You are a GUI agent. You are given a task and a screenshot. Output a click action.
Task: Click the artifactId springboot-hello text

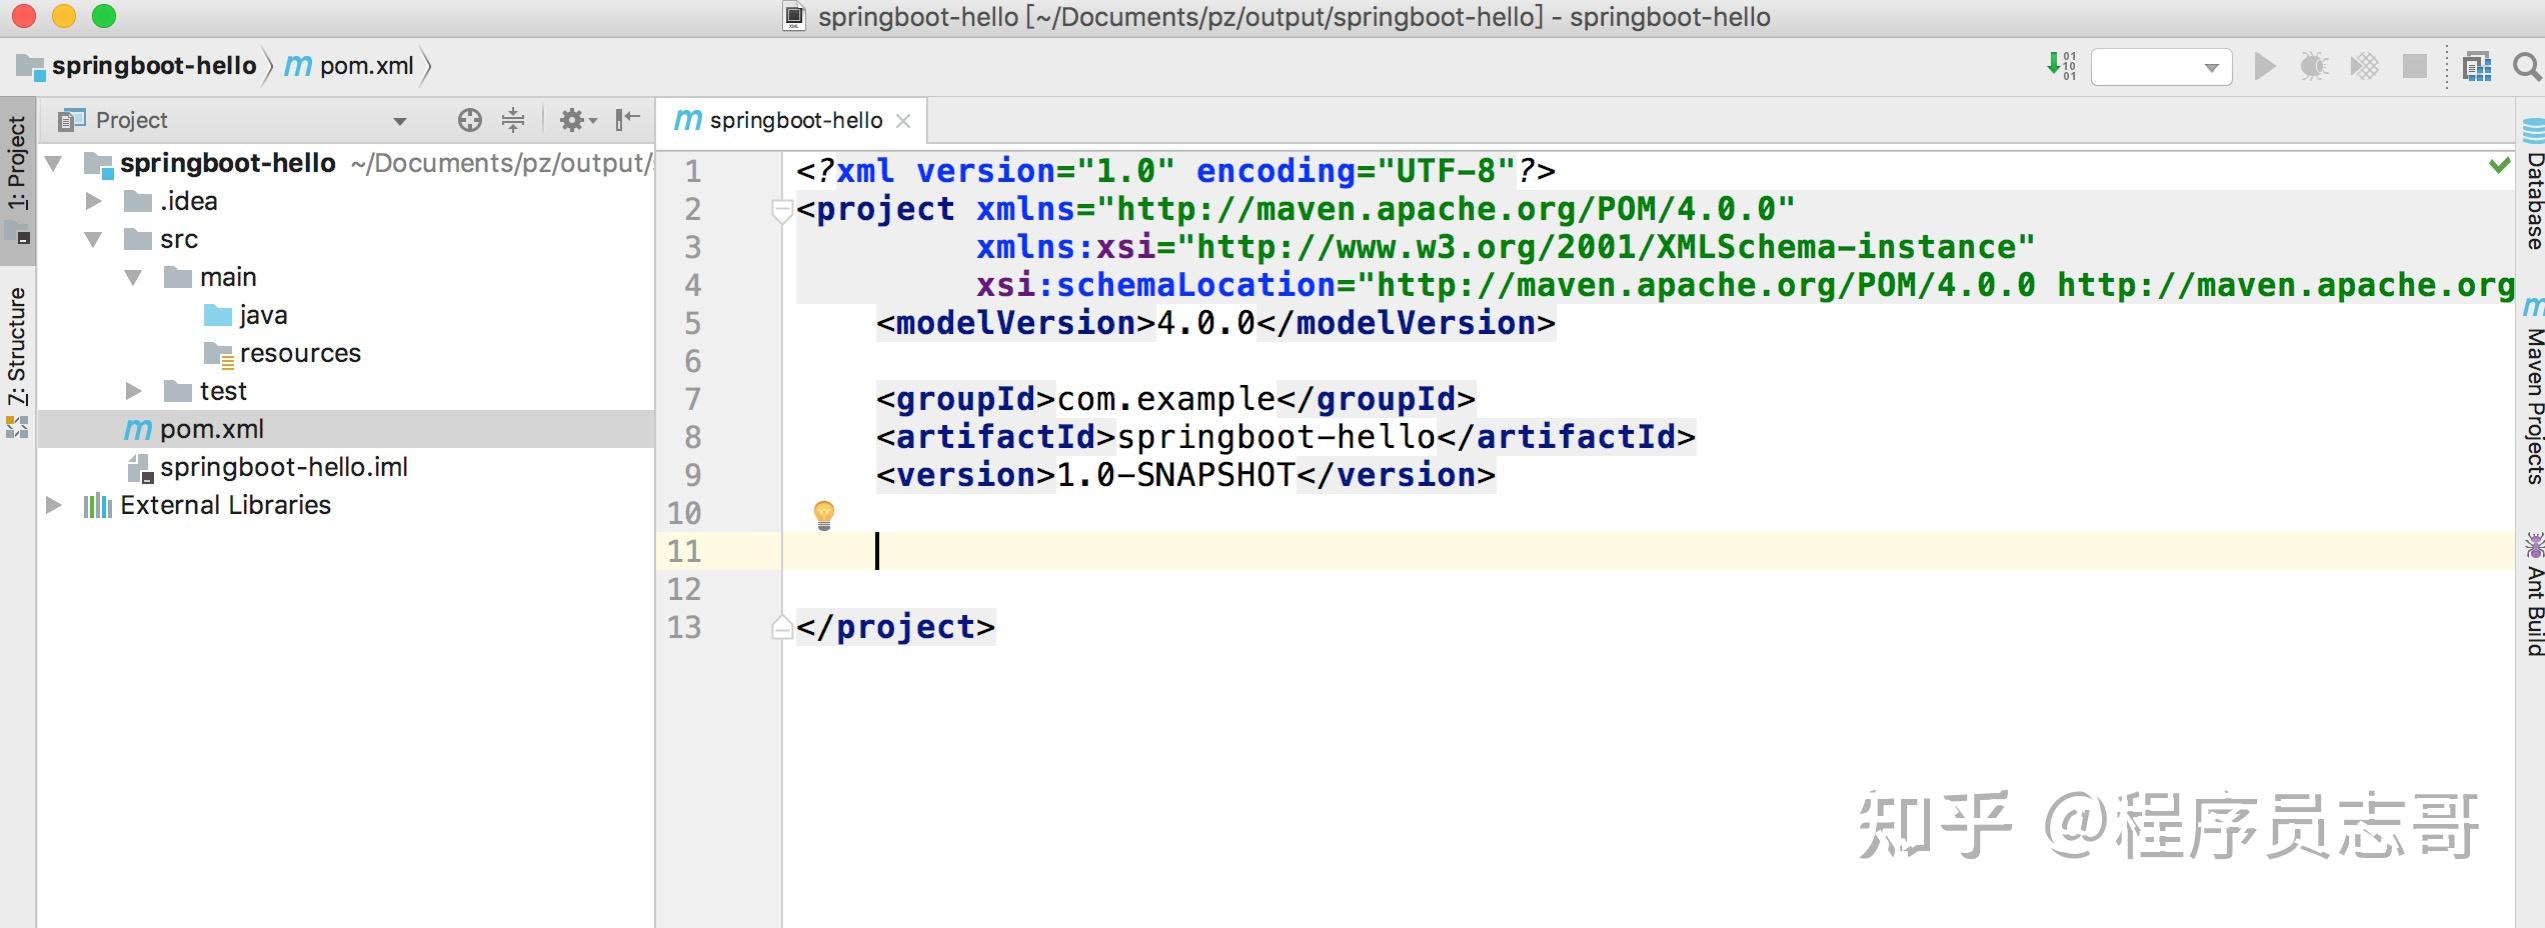pyautogui.click(x=1276, y=437)
